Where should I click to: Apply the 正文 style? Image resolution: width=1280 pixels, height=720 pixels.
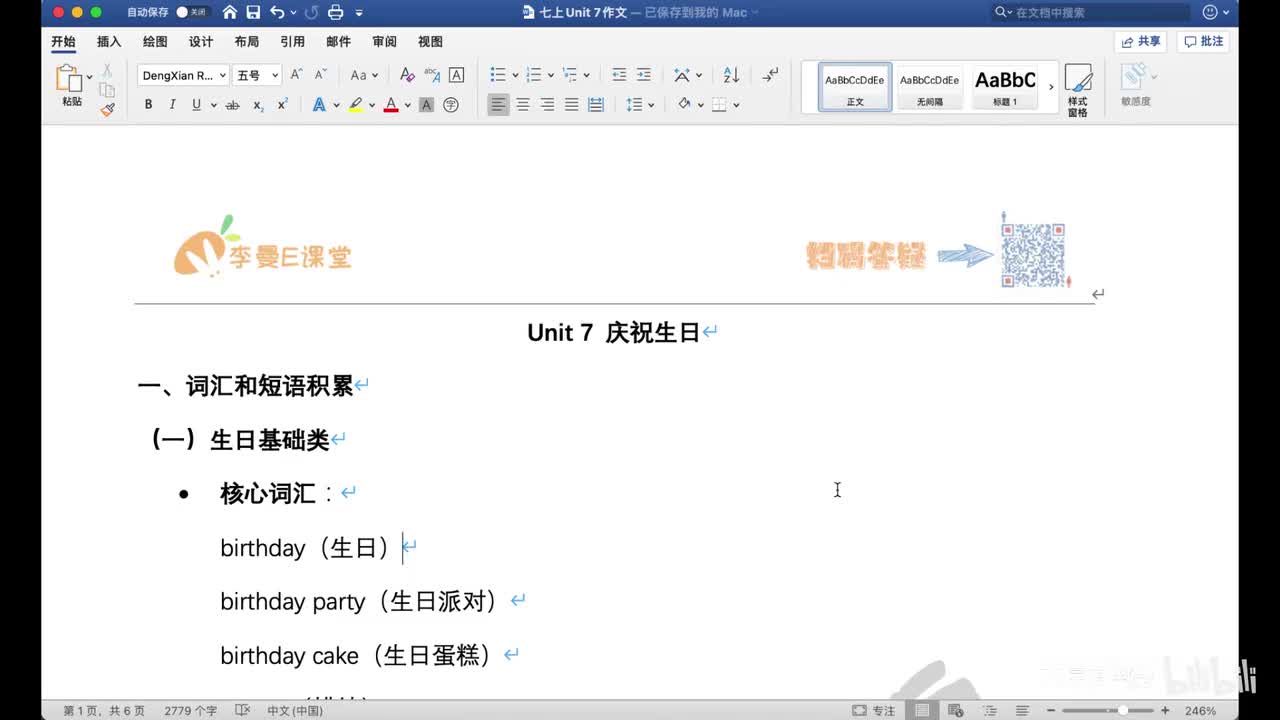855,87
